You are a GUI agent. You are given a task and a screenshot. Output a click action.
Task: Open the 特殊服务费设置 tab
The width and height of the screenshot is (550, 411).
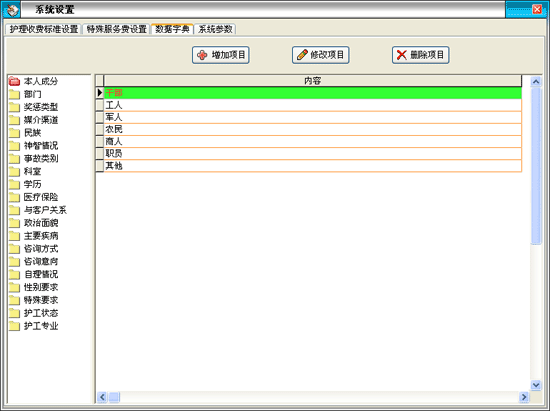point(116,29)
